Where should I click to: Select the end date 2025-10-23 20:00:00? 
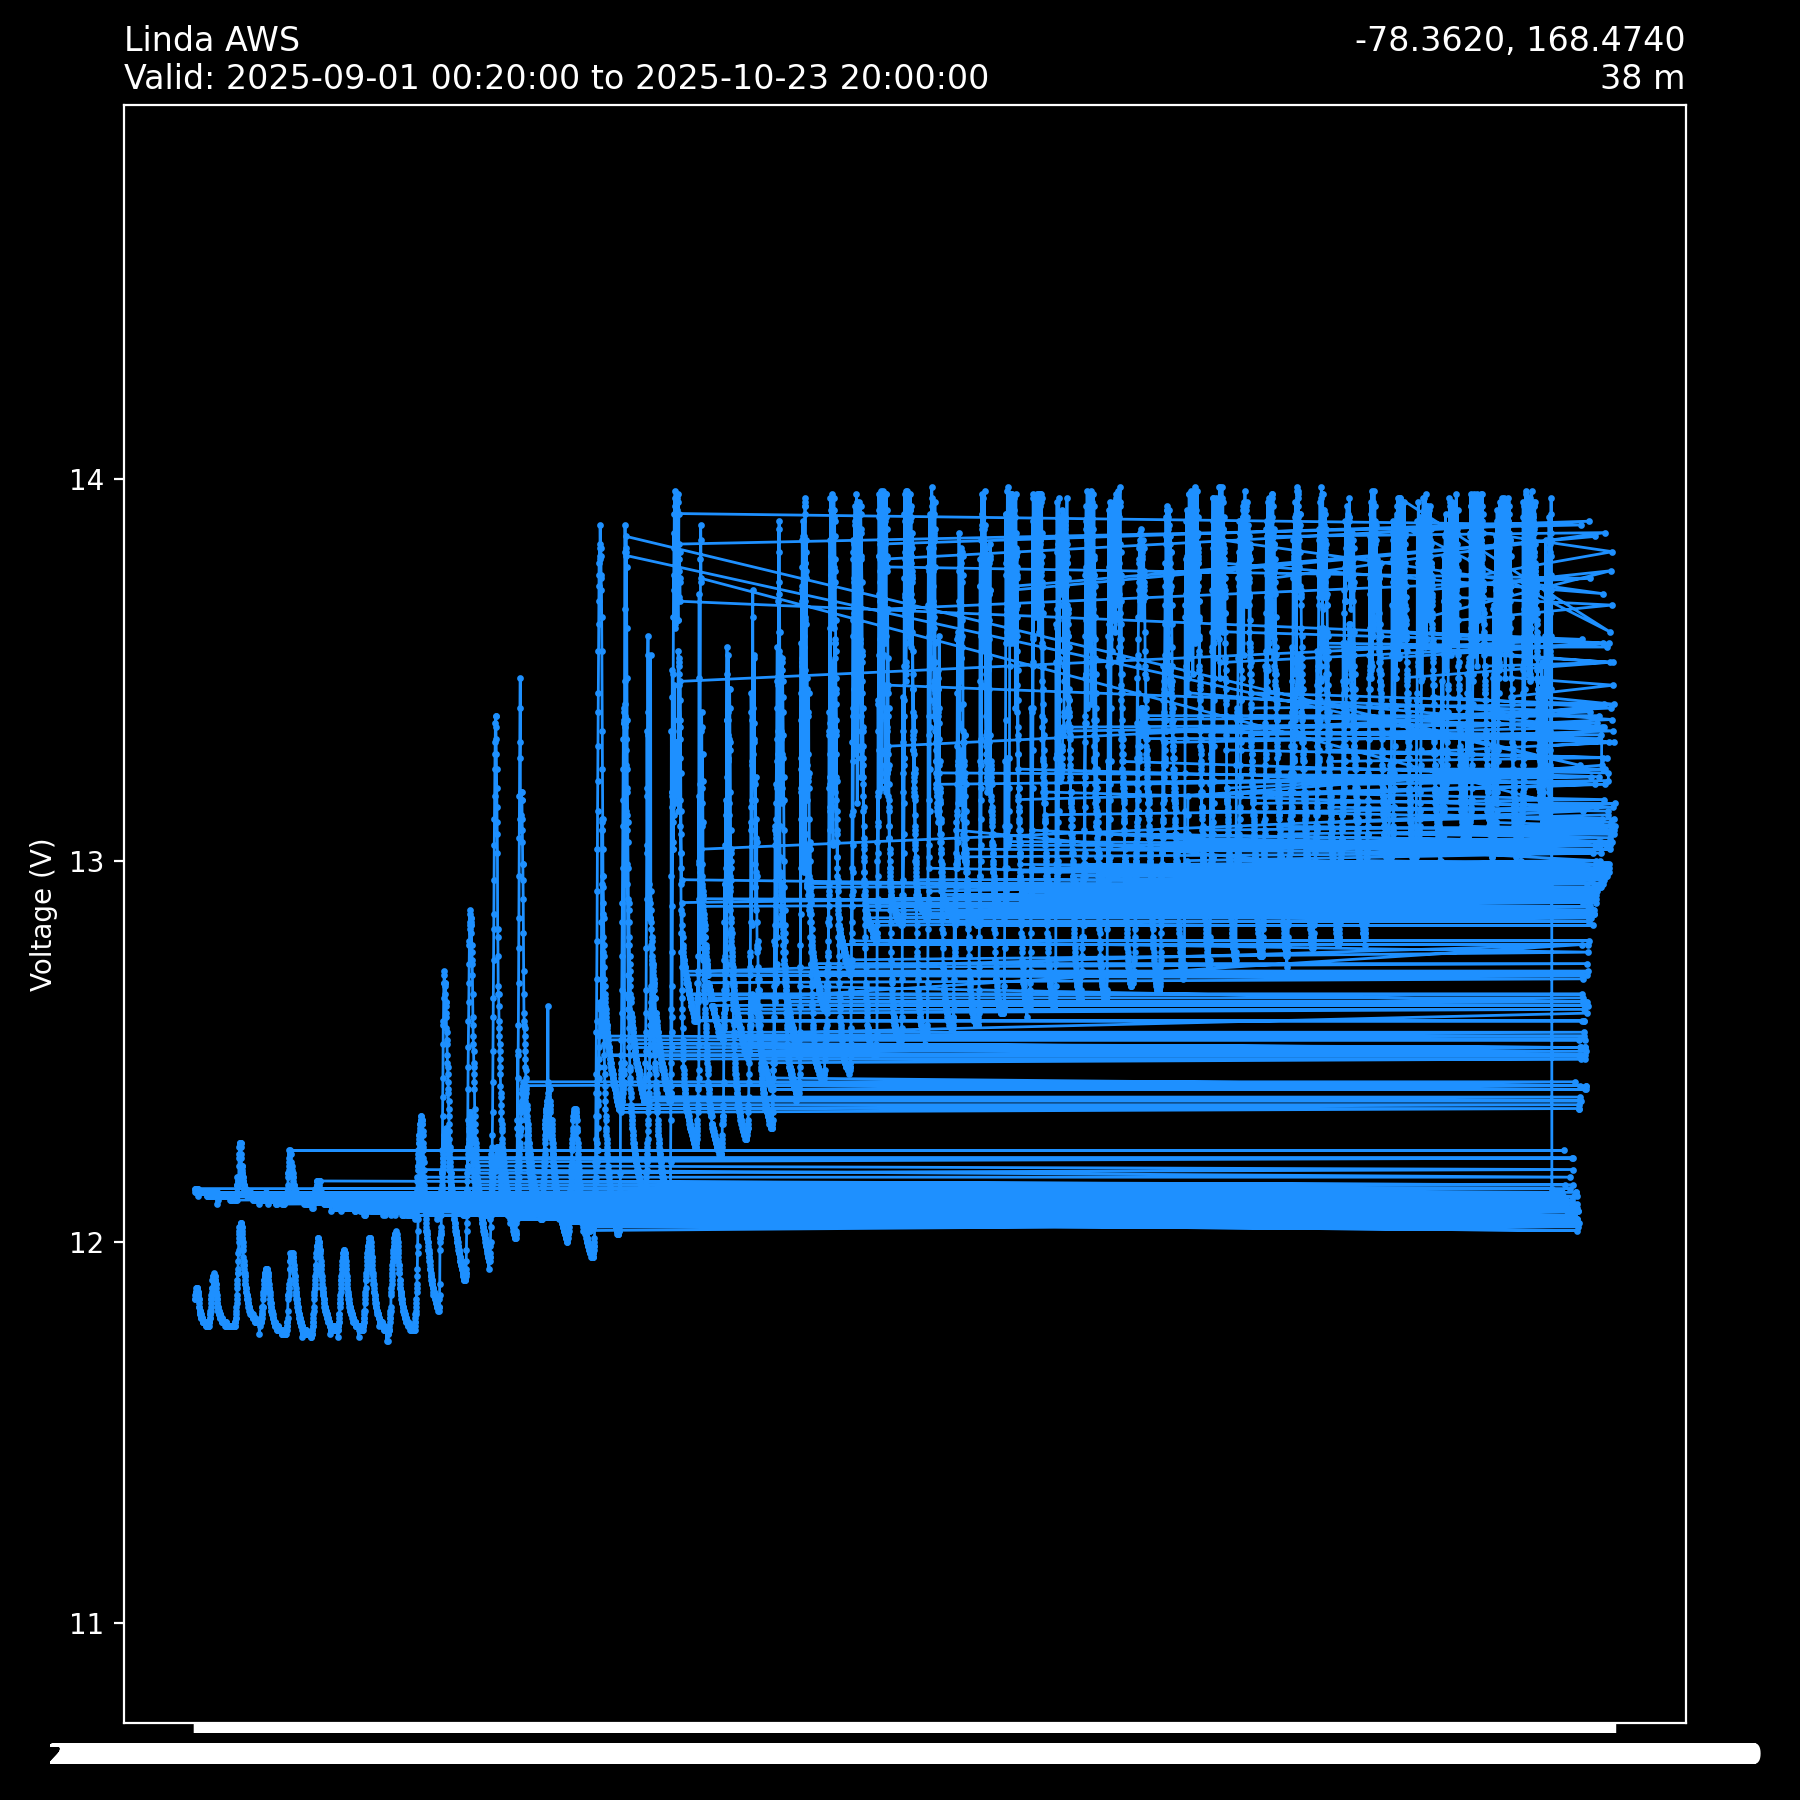[x=811, y=78]
